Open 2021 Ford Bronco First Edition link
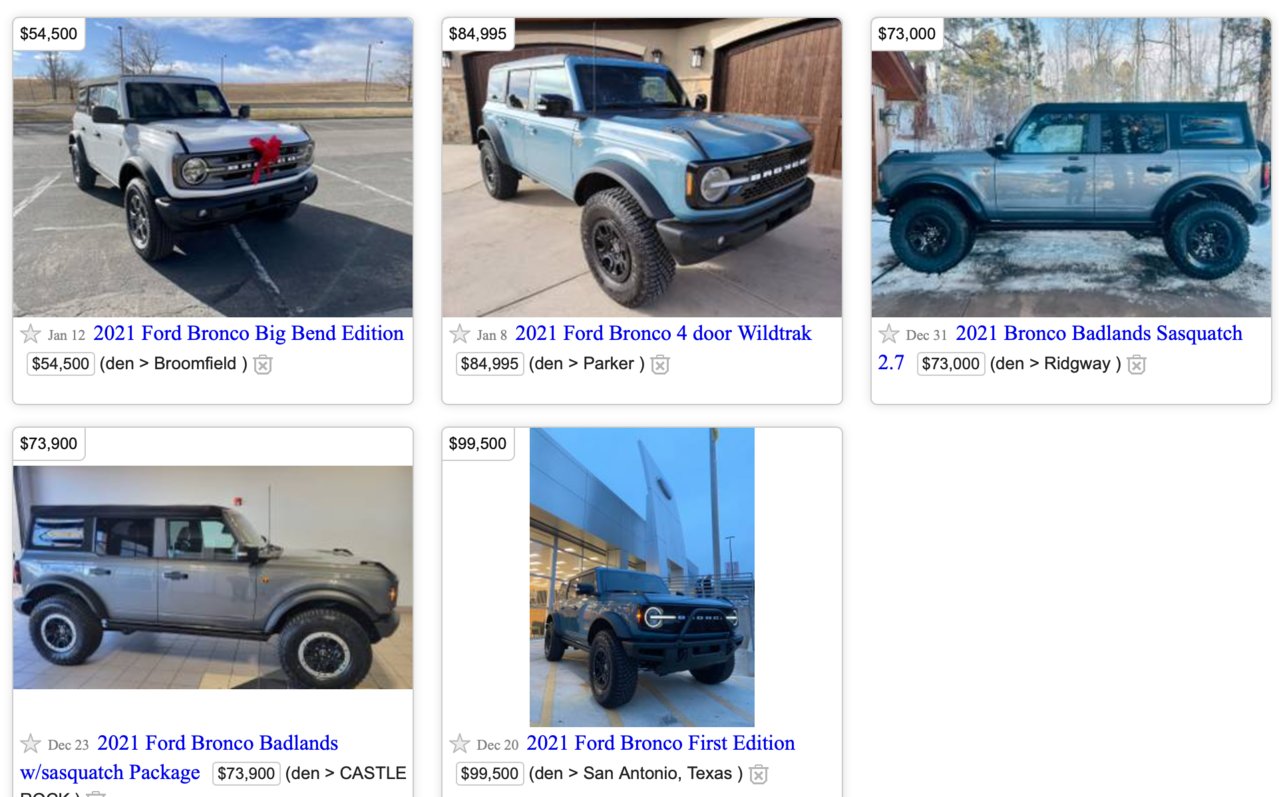The height and width of the screenshot is (797, 1279). (x=661, y=743)
